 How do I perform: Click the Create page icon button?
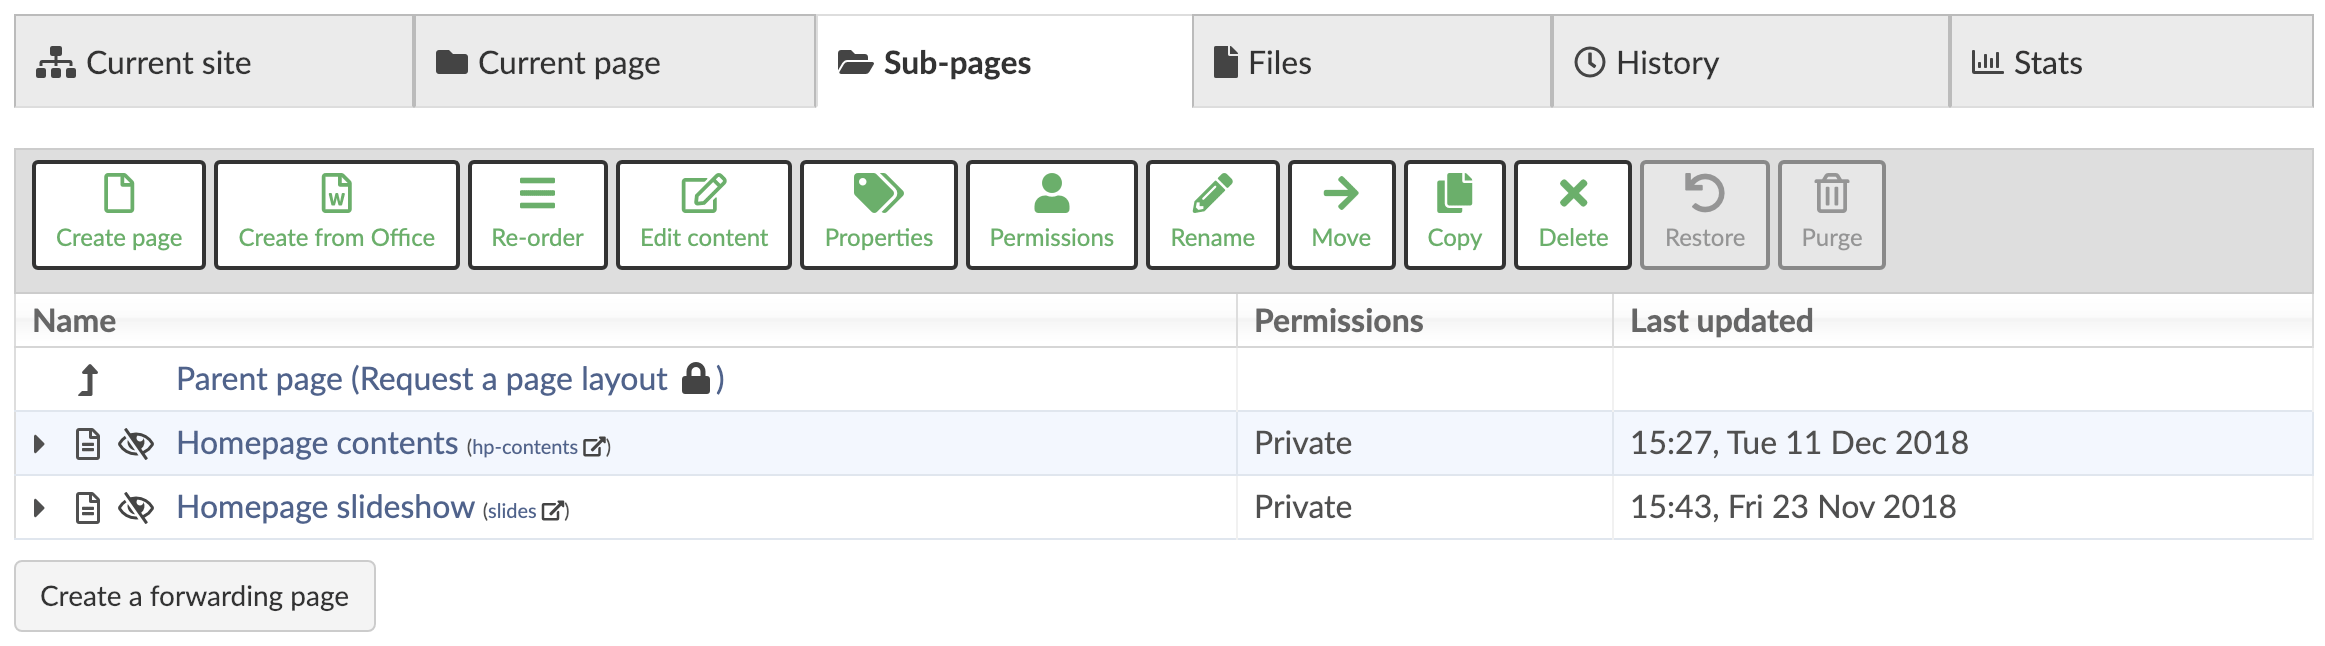click(x=118, y=214)
